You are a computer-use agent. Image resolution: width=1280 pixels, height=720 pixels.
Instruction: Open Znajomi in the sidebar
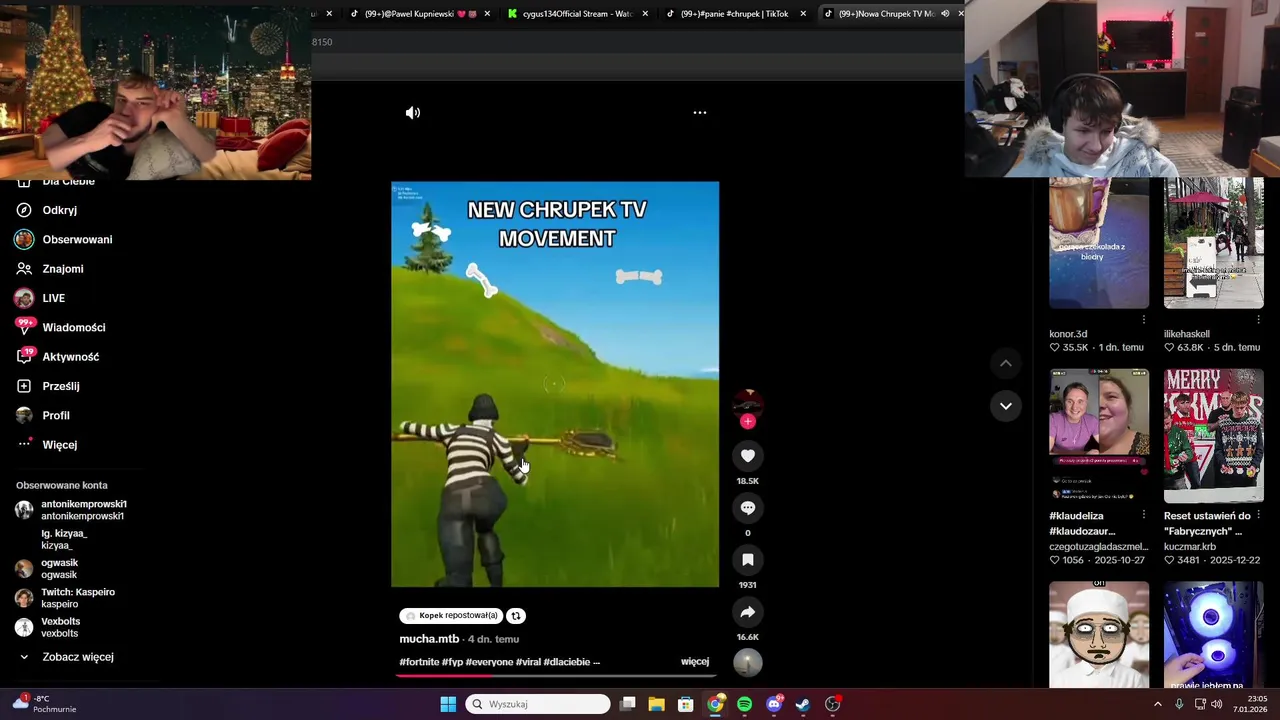[63, 269]
